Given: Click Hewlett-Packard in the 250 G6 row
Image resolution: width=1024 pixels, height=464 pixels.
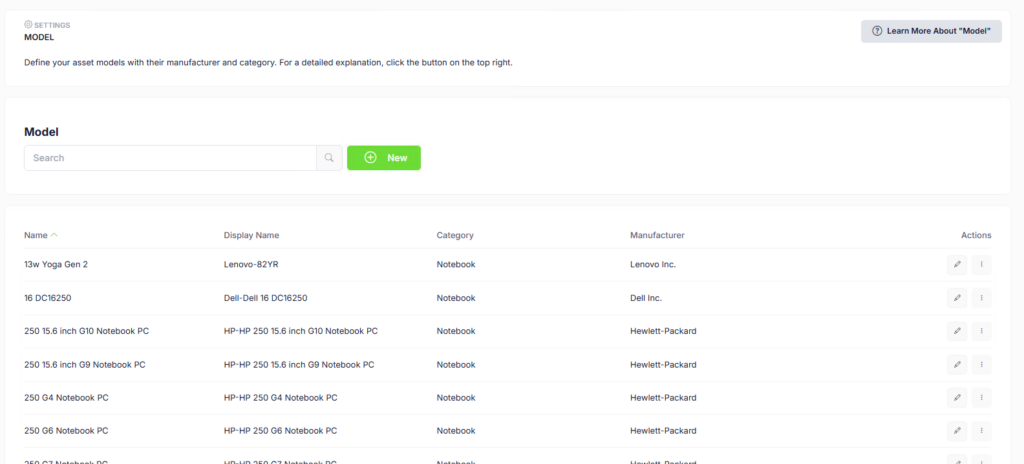Looking at the screenshot, I should click(663, 431).
